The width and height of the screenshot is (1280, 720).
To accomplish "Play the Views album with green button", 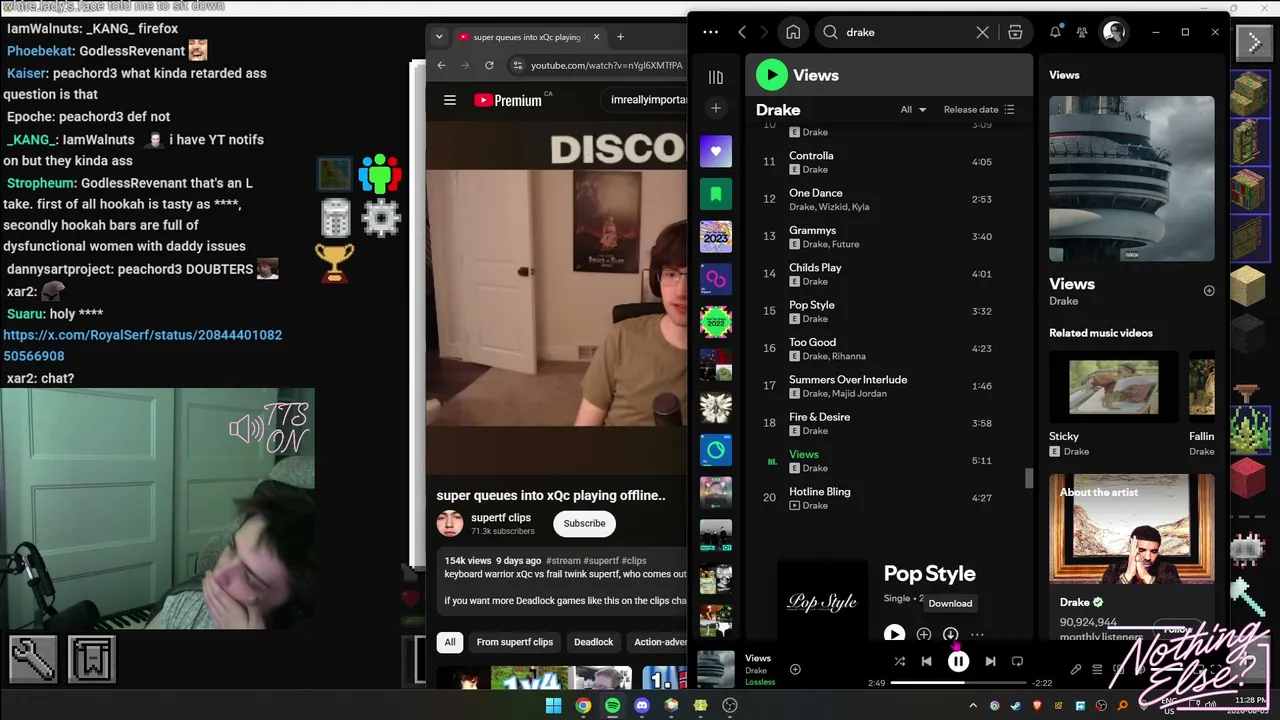I will (771, 75).
